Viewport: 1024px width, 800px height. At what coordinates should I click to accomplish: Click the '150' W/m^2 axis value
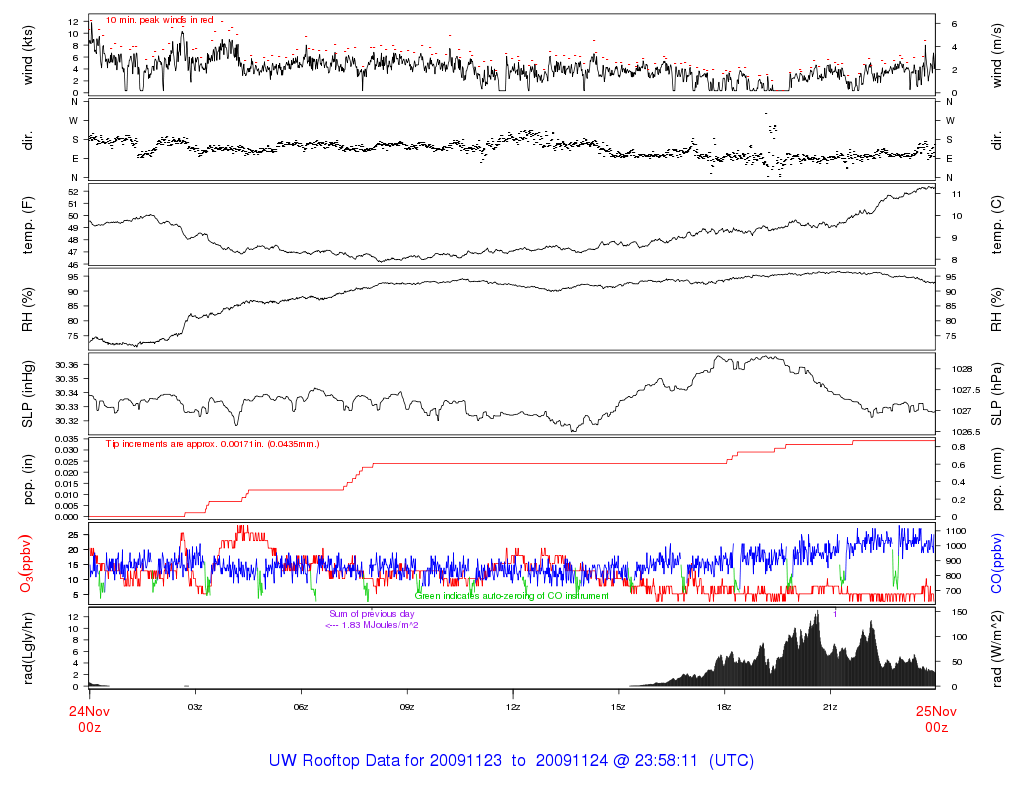pos(959,612)
